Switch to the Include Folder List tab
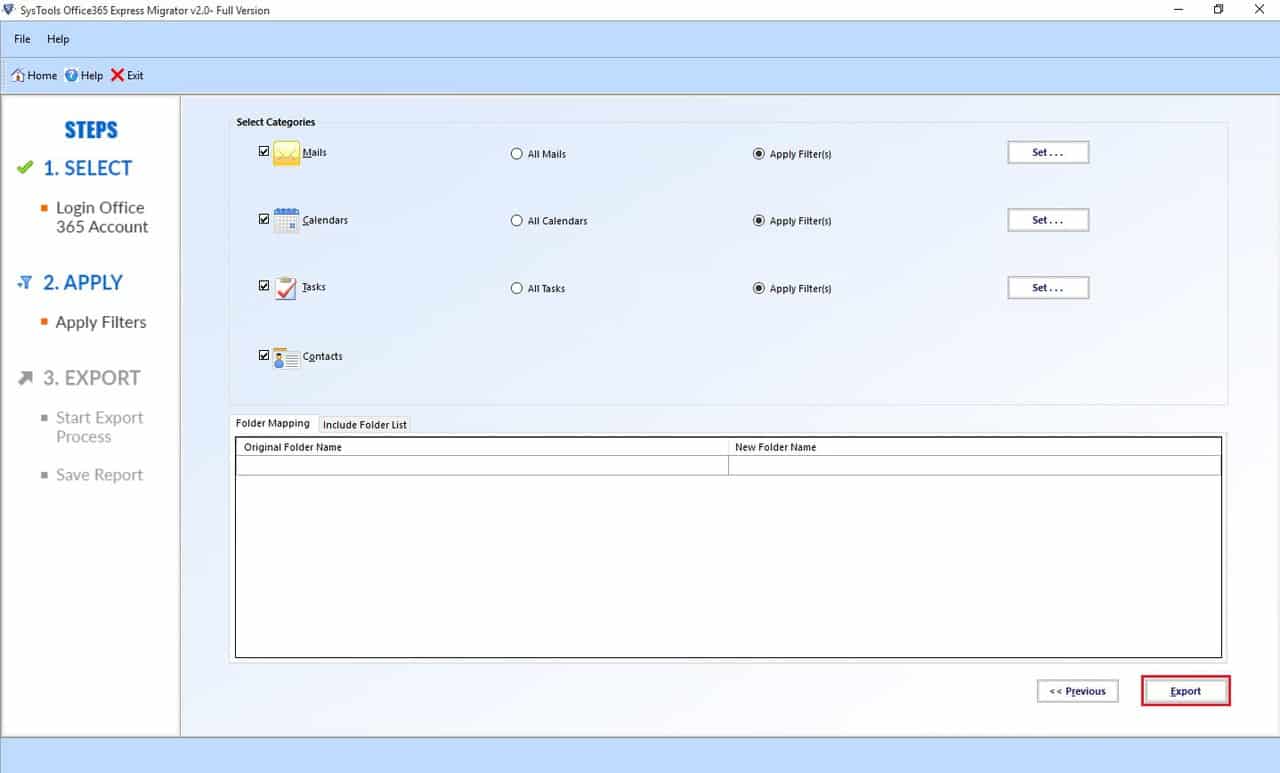Viewport: 1280px width, 773px height. 365,424
